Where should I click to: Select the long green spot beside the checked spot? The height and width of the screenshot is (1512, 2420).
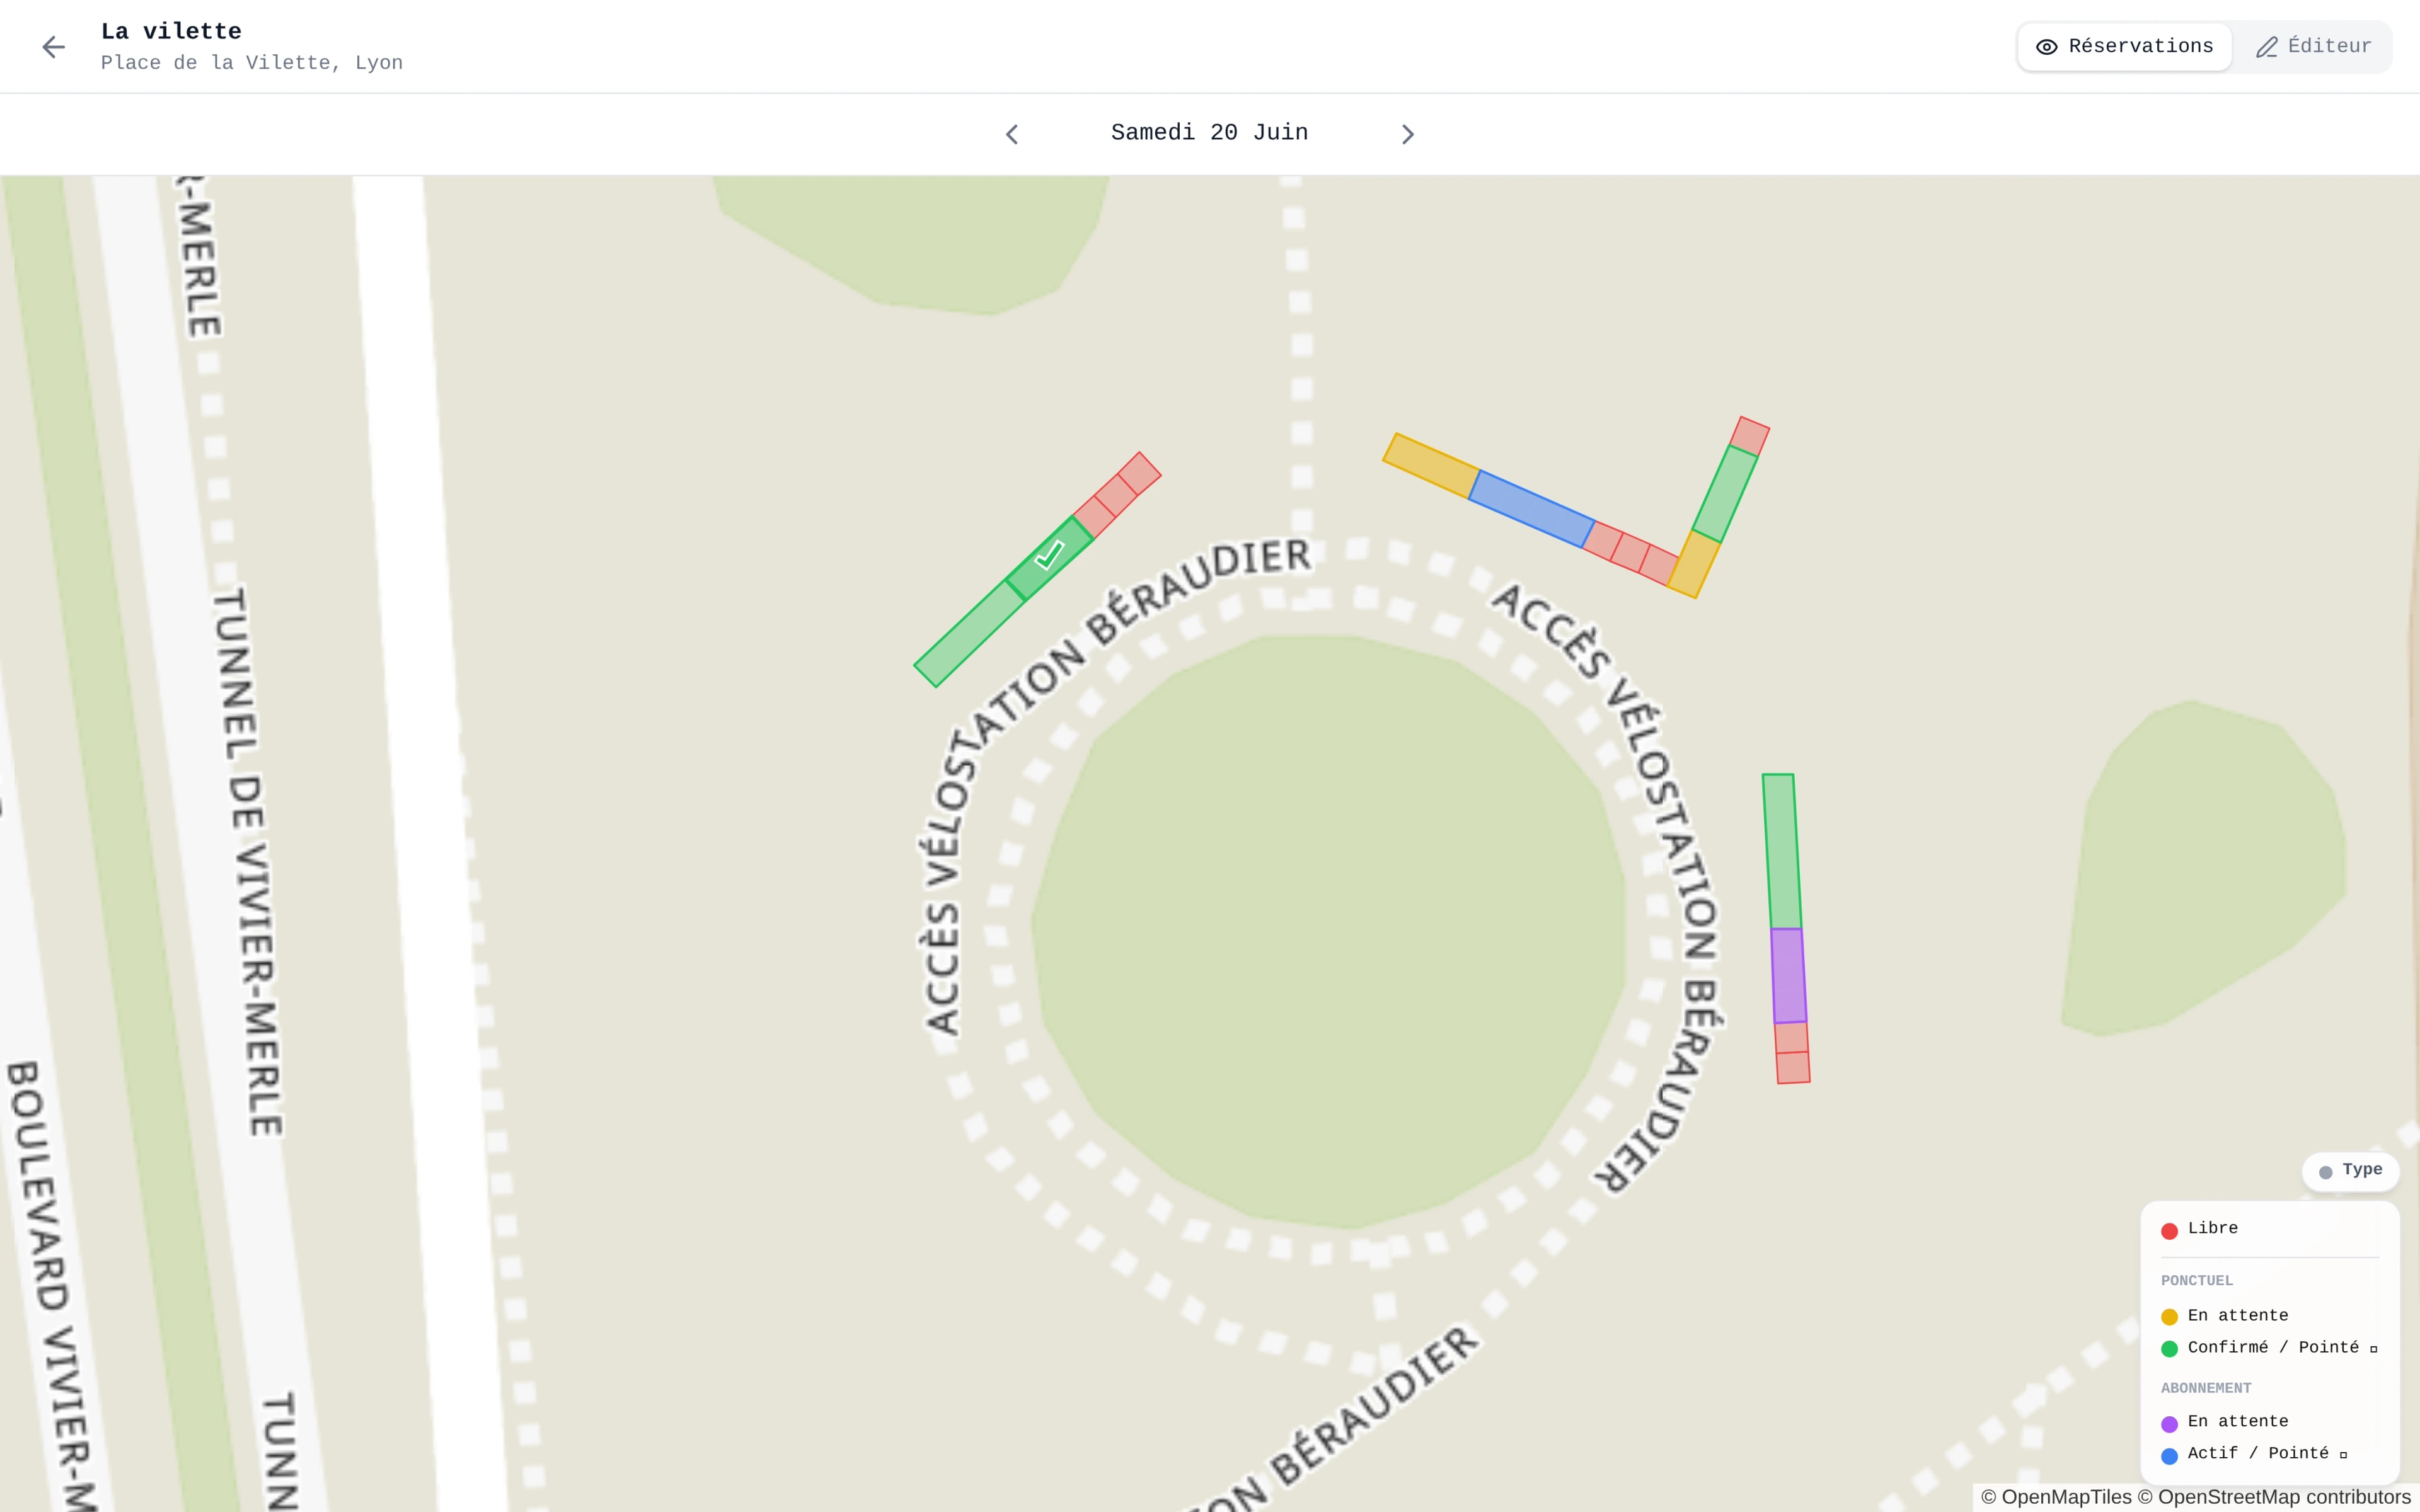click(970, 634)
